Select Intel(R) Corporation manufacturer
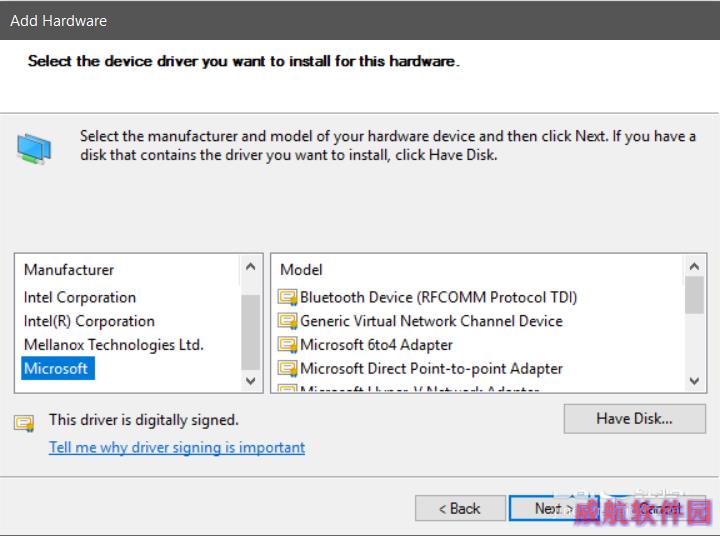 click(x=89, y=321)
